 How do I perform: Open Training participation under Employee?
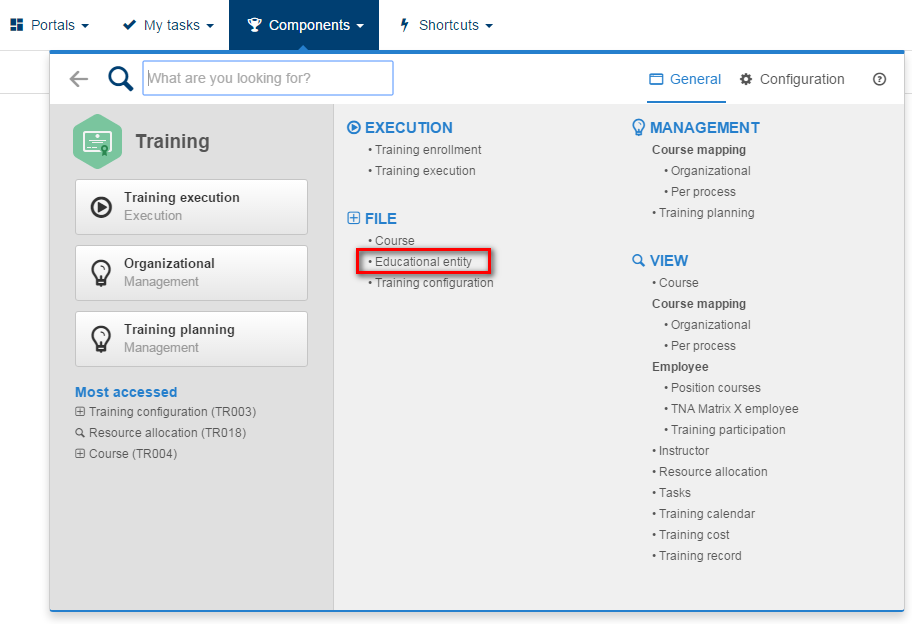[x=728, y=430]
